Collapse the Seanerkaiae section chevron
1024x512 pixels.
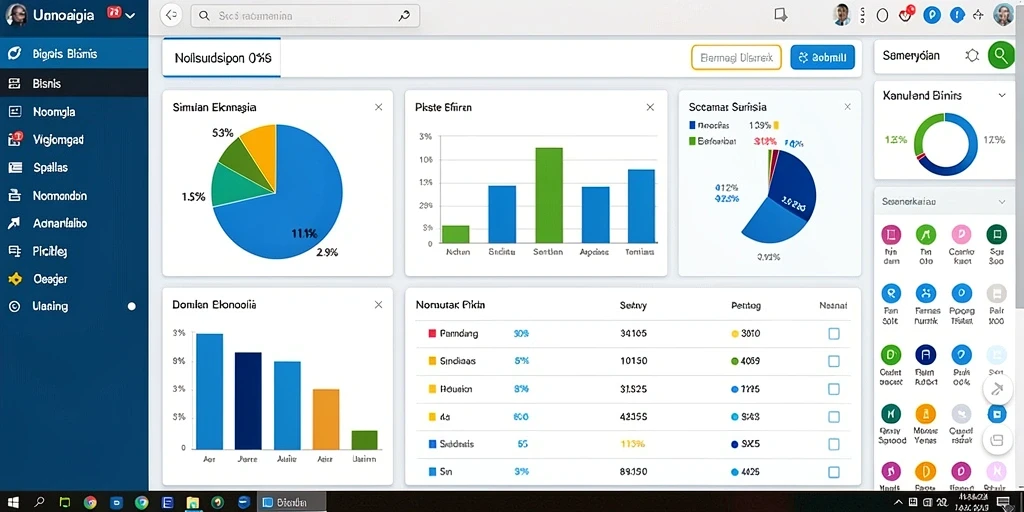pos(1002,202)
